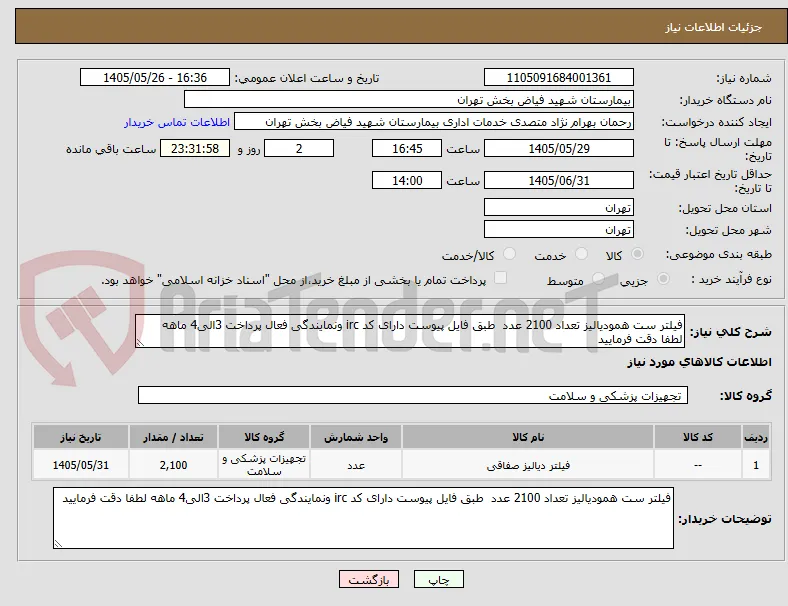Click the نام کالا column header
788x606 pixels.
click(528, 437)
